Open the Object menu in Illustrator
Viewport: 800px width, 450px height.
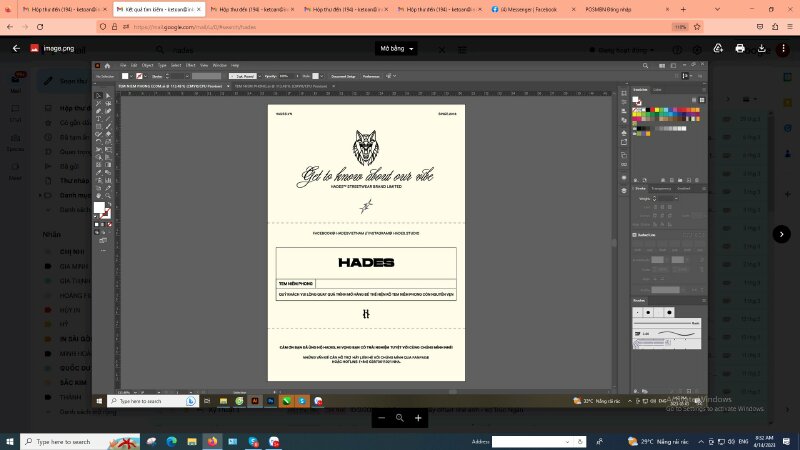click(x=147, y=65)
